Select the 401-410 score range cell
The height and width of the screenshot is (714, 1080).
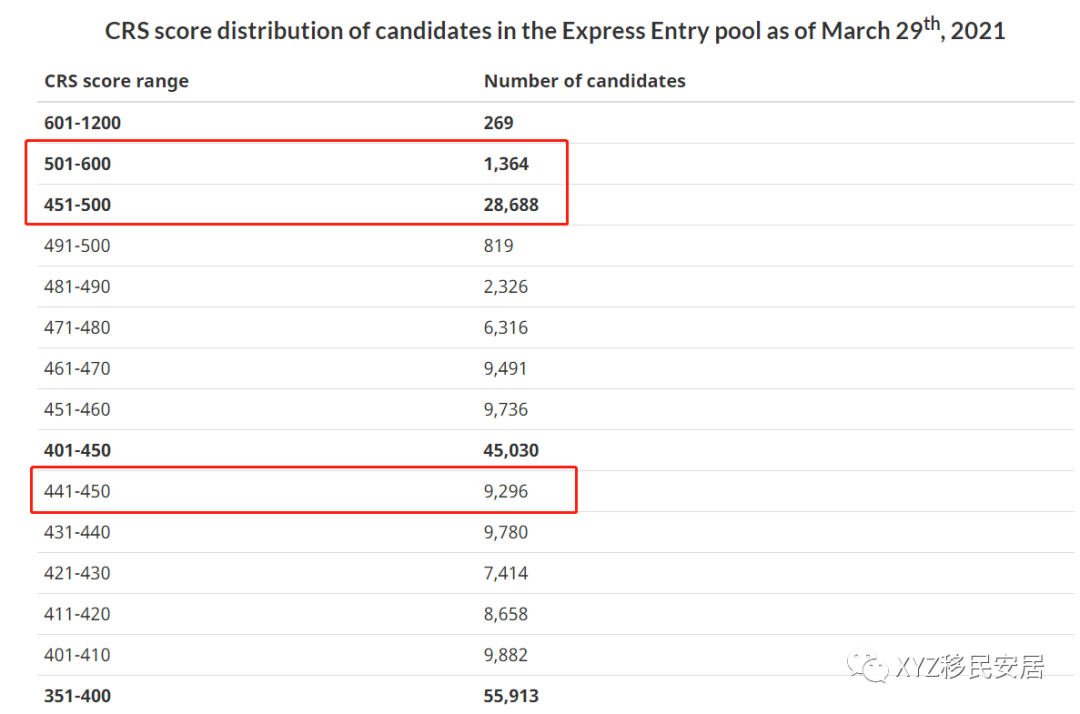coord(77,656)
